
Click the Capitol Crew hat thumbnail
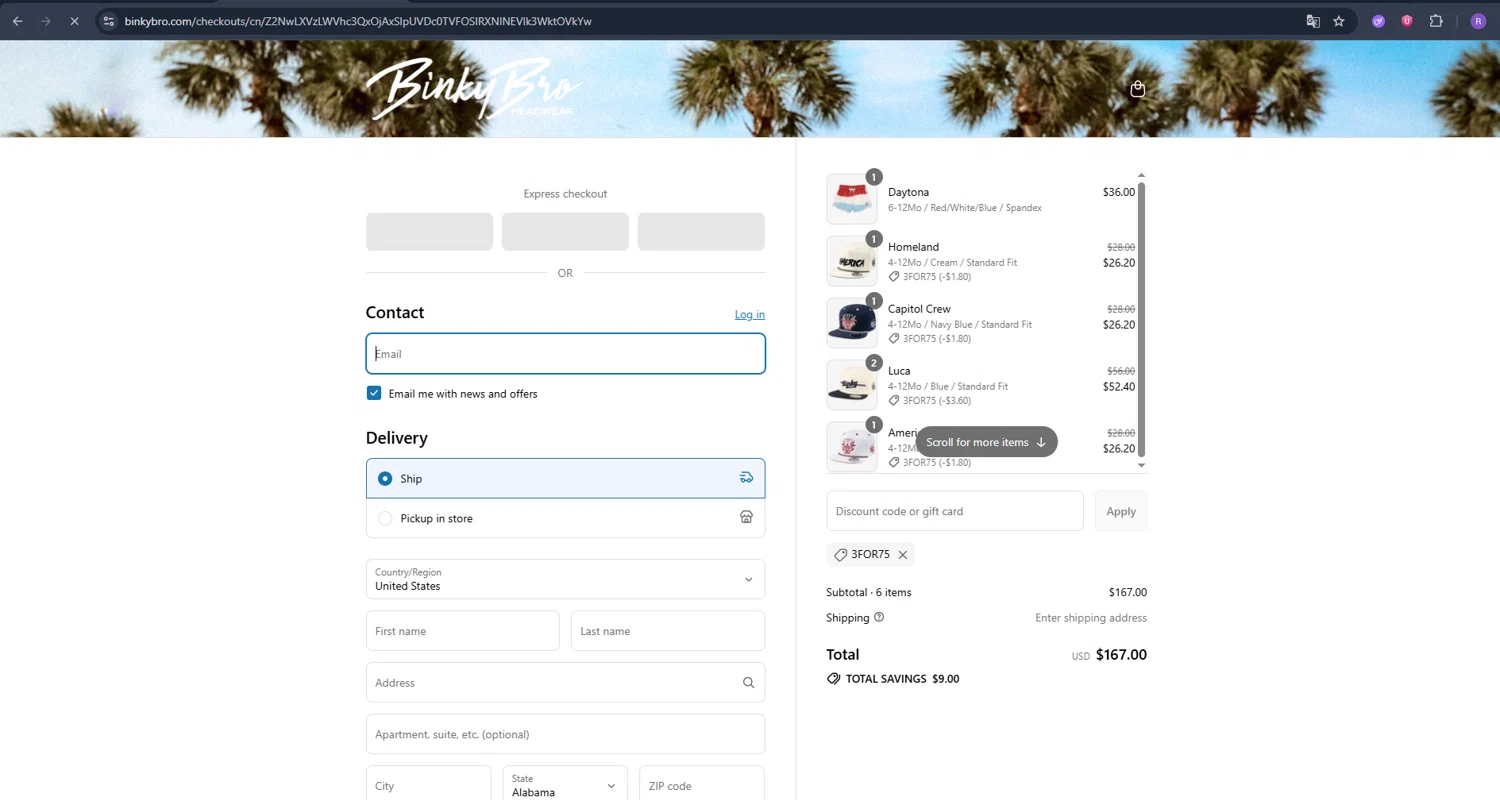[x=851, y=323]
